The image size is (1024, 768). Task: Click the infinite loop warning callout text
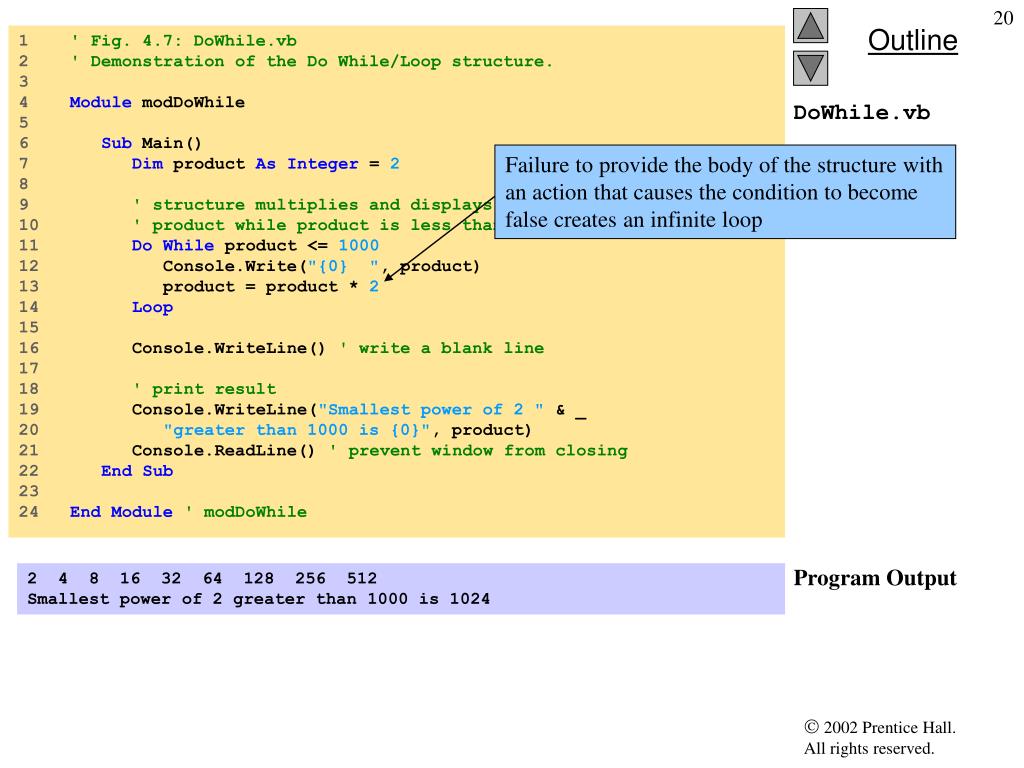pyautogui.click(x=724, y=192)
